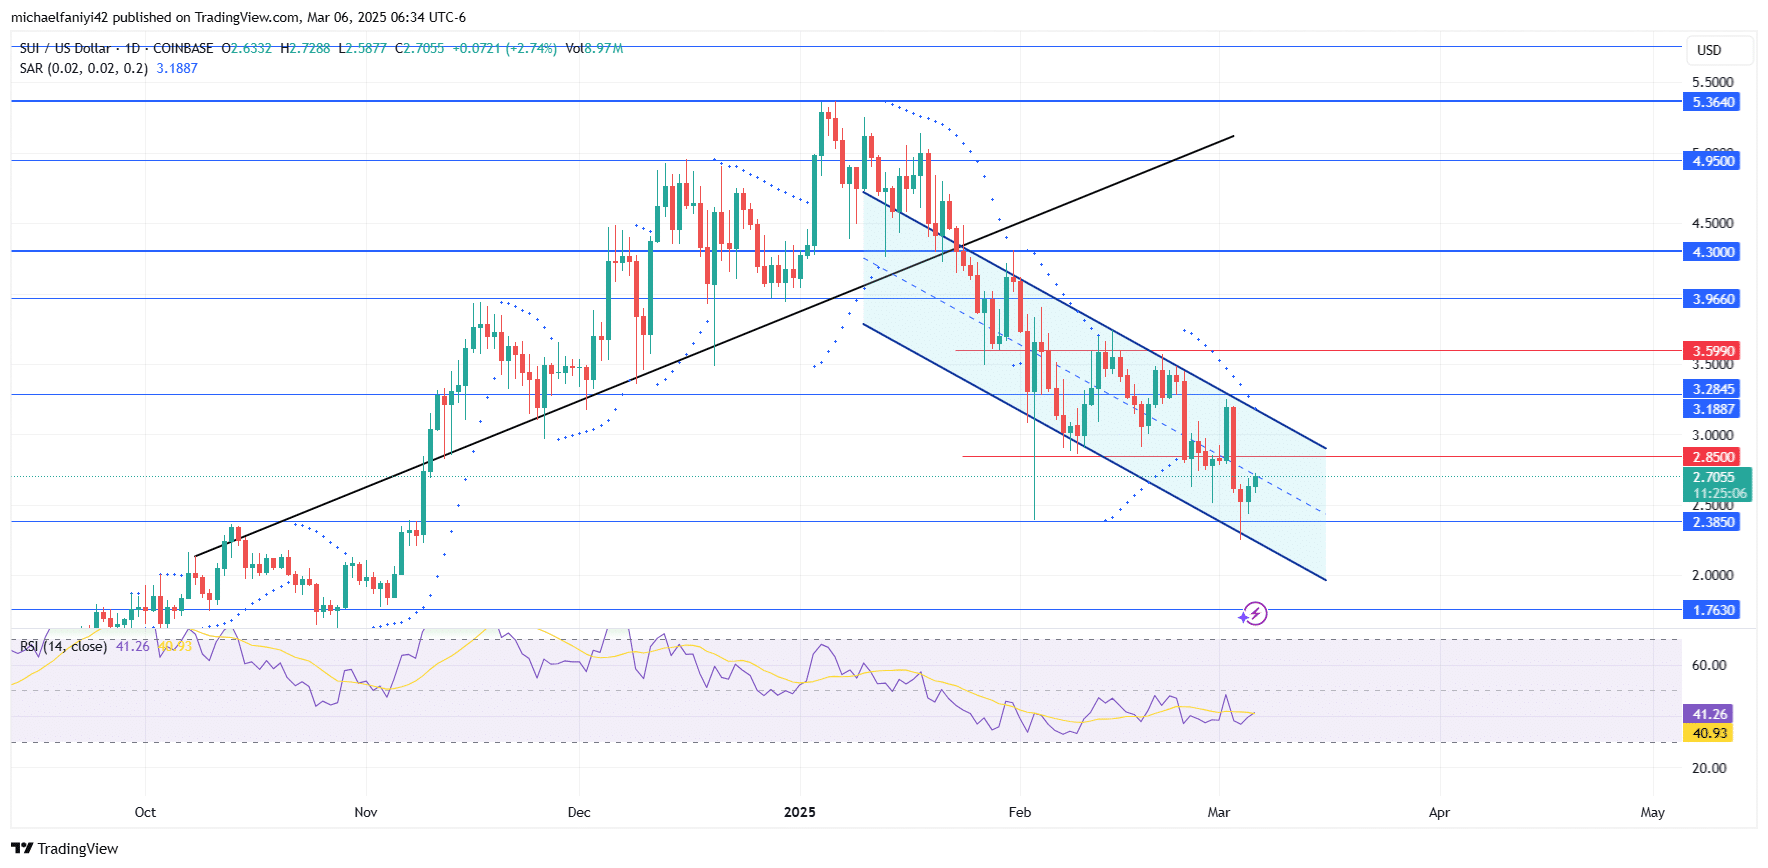Click the SAR 3.1887 price label

pyautogui.click(x=1712, y=409)
